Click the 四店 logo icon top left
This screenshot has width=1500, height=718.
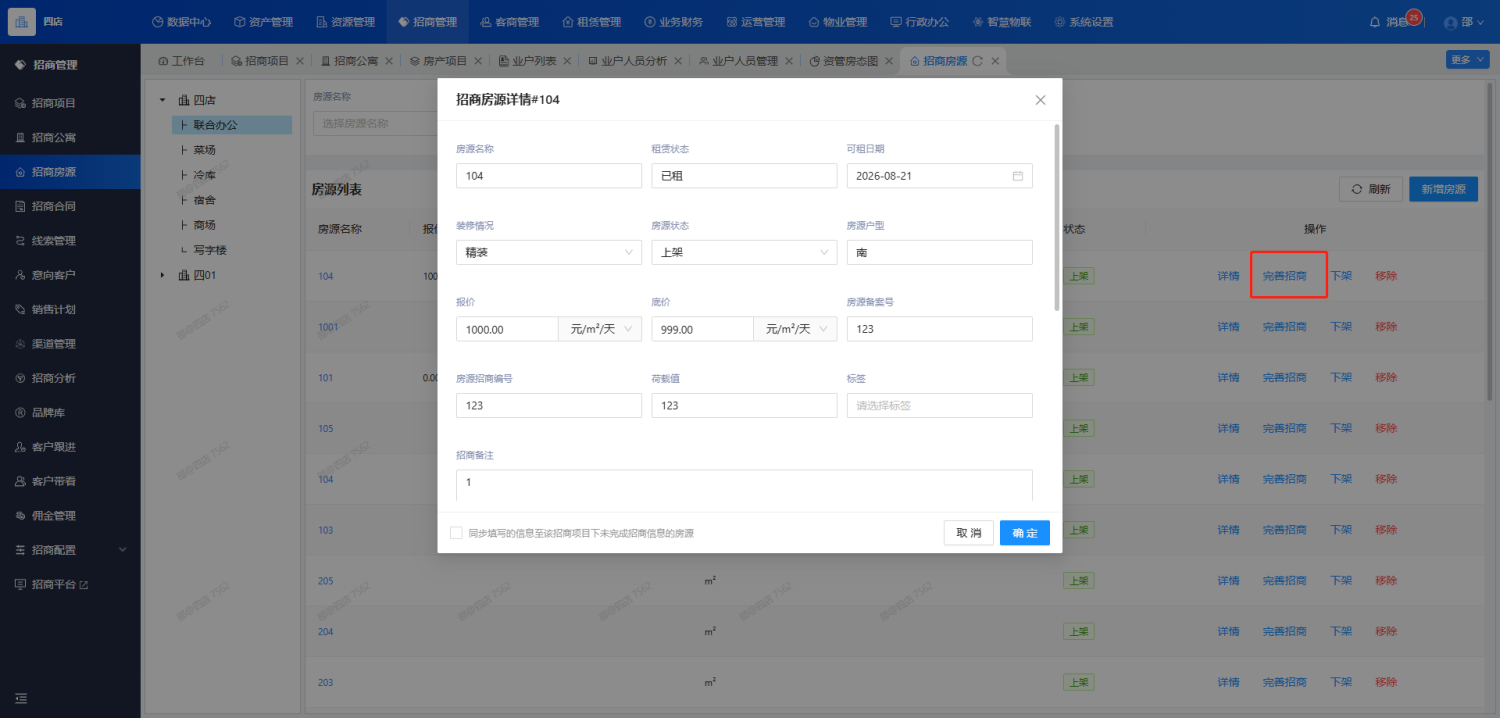(x=22, y=21)
